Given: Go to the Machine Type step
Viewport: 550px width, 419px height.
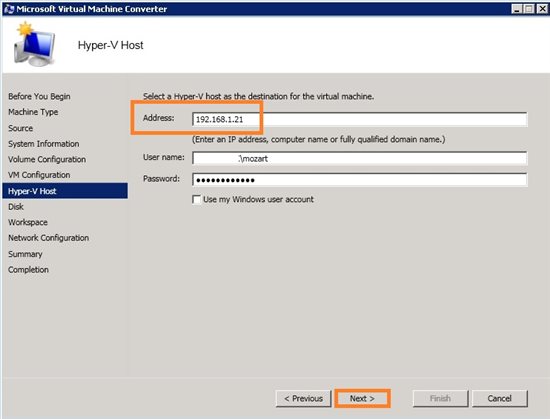Looking at the screenshot, I should click(33, 112).
